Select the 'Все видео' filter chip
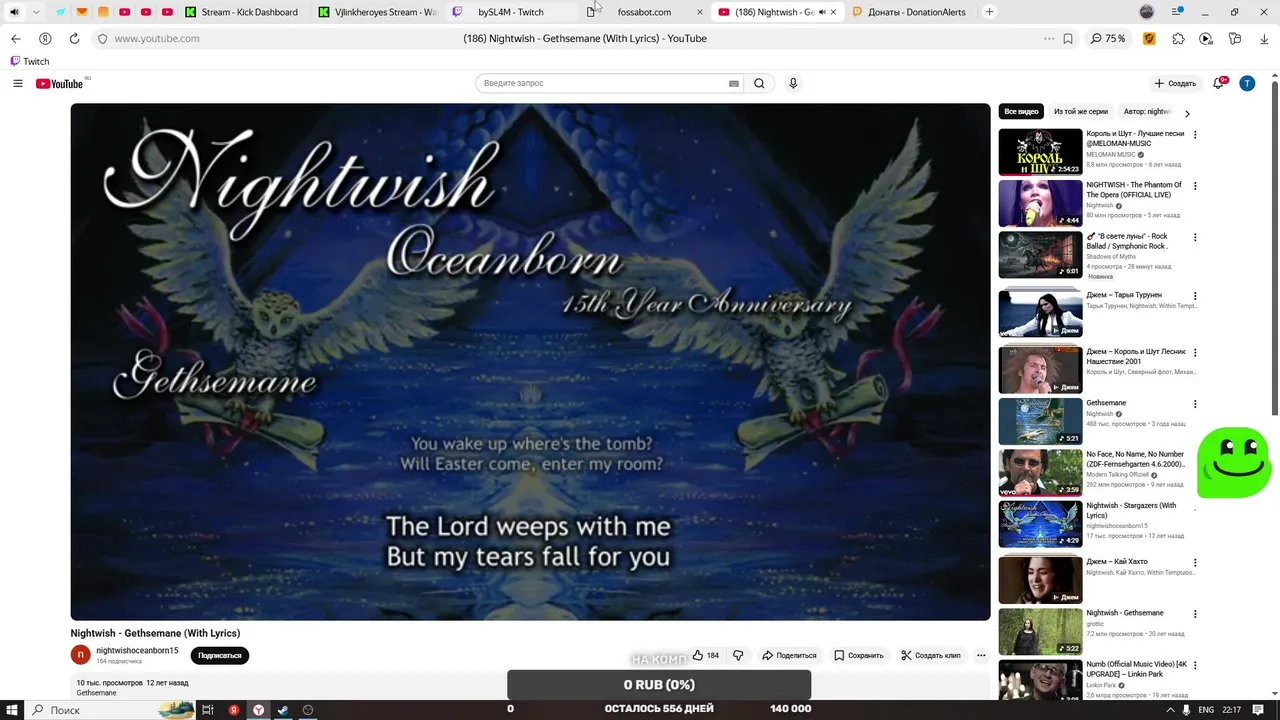Screen dimensions: 1280x720 (x=1021, y=112)
